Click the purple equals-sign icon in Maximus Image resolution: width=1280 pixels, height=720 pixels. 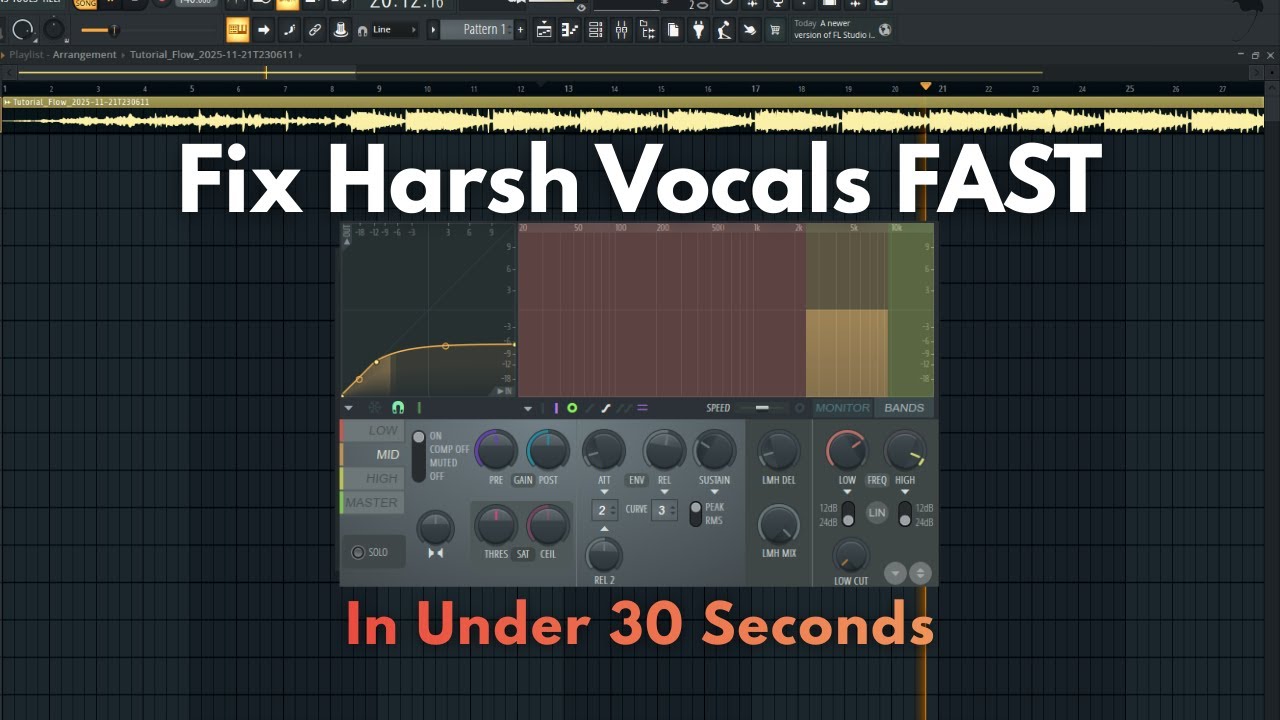point(643,408)
